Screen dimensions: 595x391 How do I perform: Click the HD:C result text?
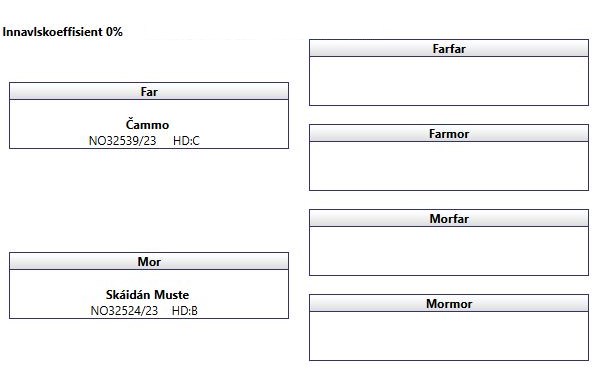click(186, 141)
